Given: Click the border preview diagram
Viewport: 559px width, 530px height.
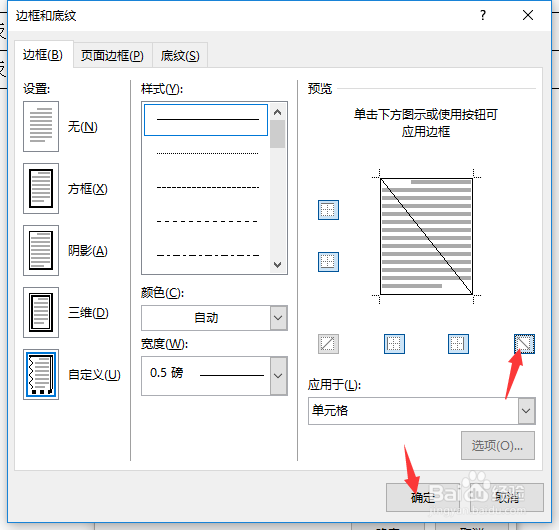Looking at the screenshot, I should [x=426, y=236].
